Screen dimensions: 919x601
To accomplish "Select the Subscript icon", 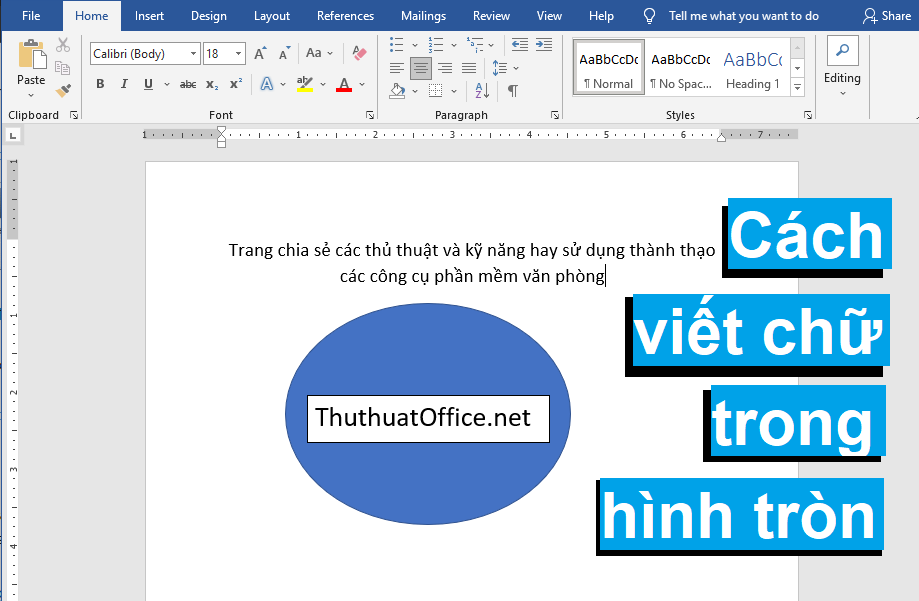I will click(211, 84).
